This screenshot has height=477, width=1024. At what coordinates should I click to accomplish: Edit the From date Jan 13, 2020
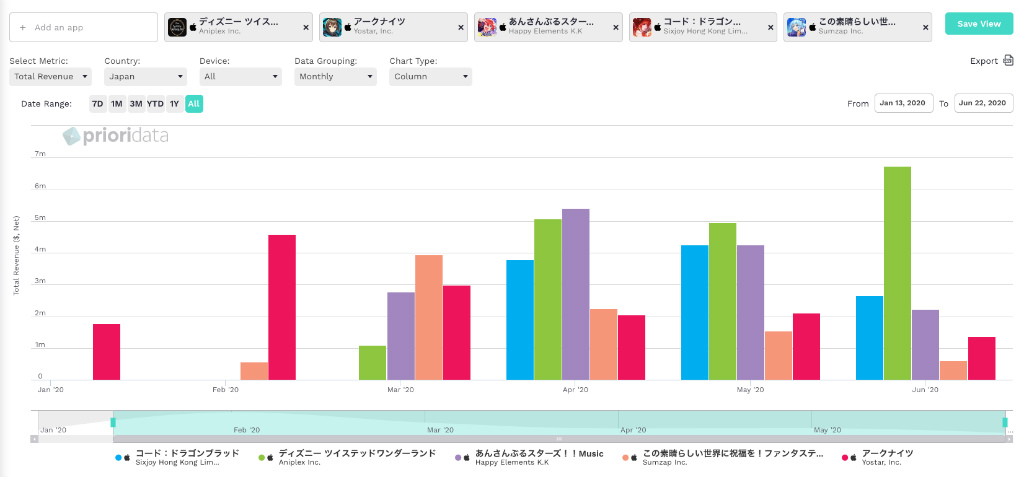(904, 103)
